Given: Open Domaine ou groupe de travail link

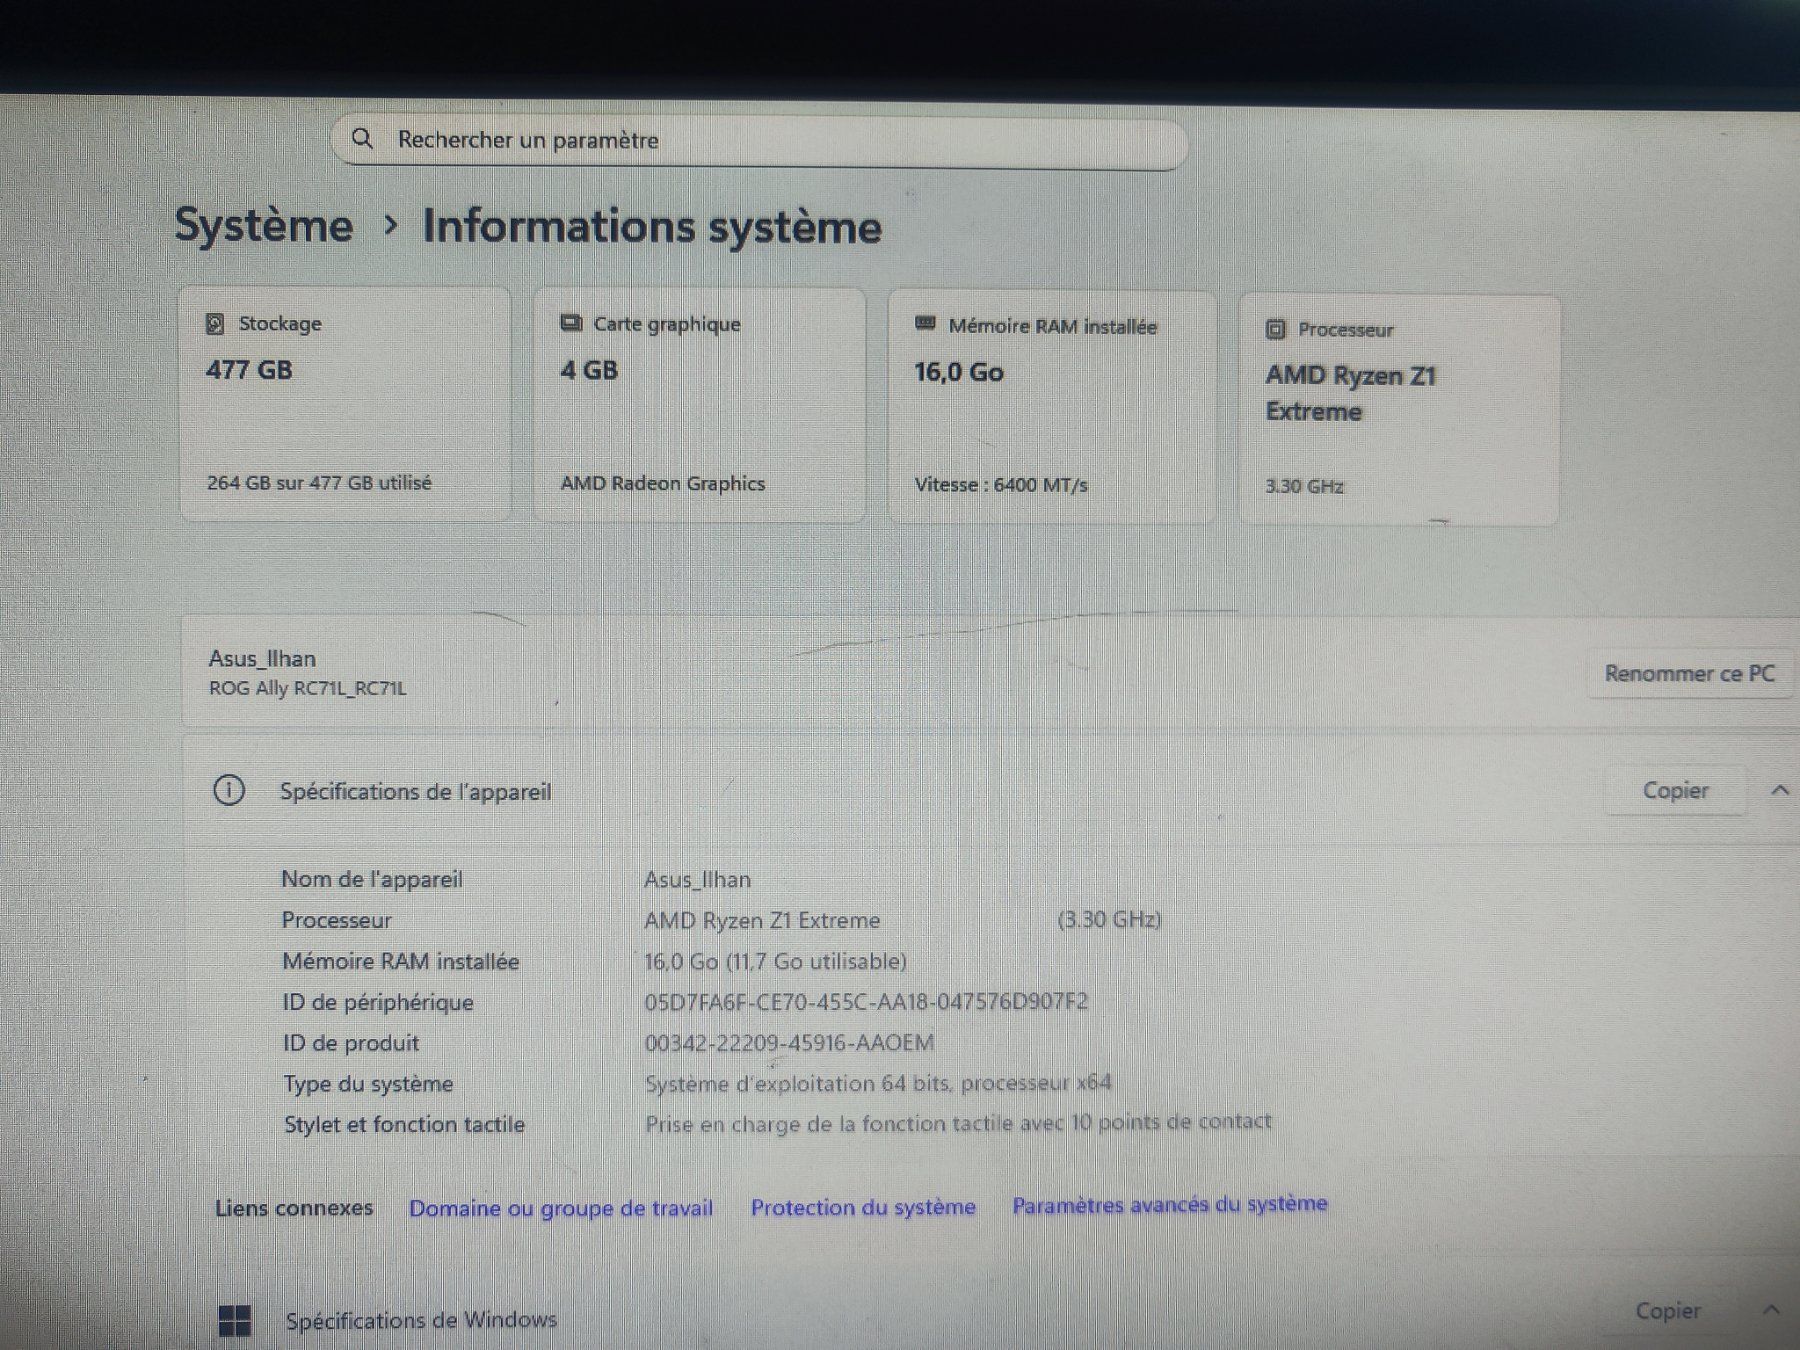Looking at the screenshot, I should pyautogui.click(x=561, y=1208).
